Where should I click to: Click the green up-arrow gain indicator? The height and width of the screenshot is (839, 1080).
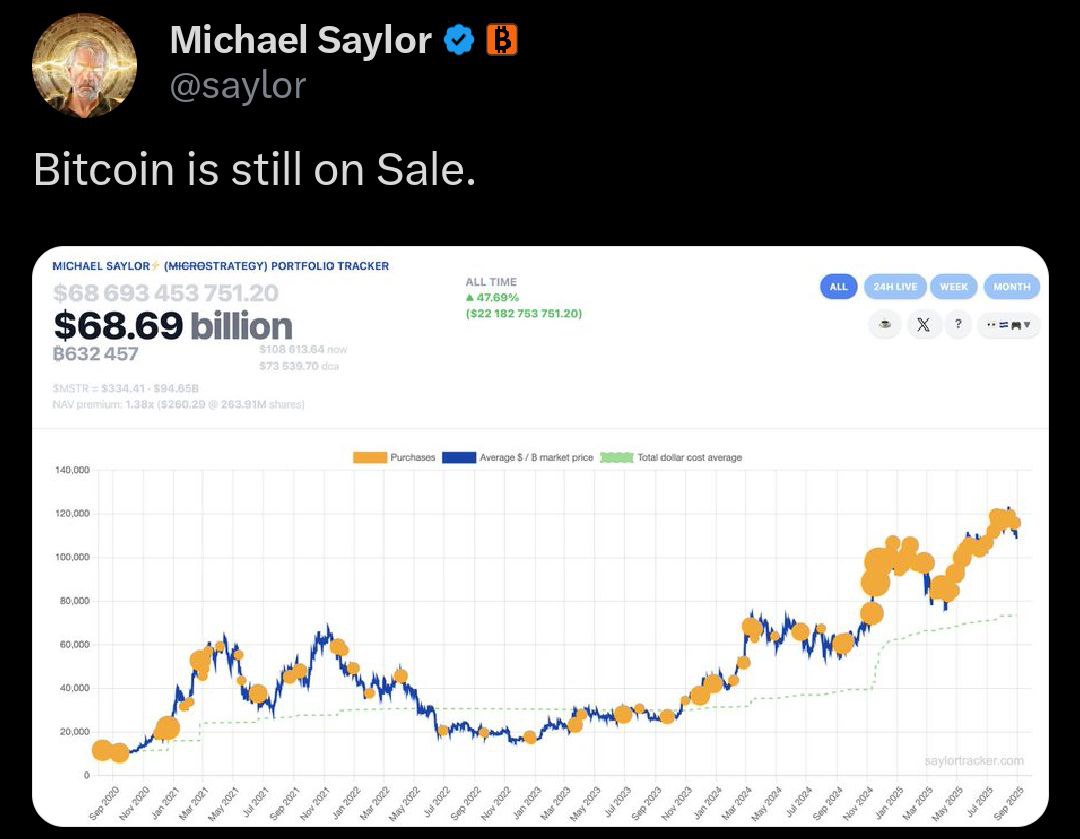[471, 297]
